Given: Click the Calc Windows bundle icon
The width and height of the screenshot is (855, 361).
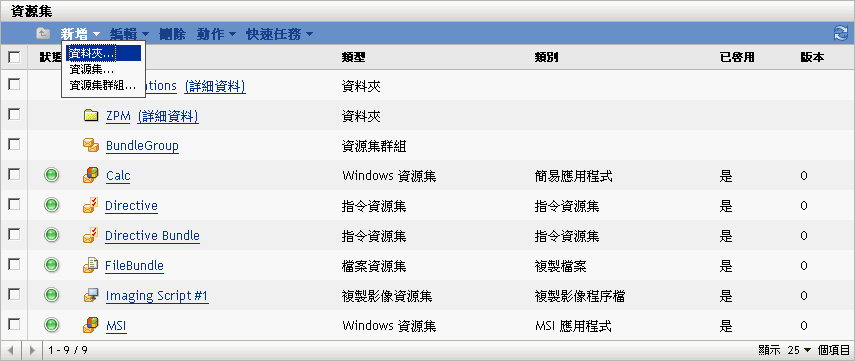Looking at the screenshot, I should pos(91,176).
